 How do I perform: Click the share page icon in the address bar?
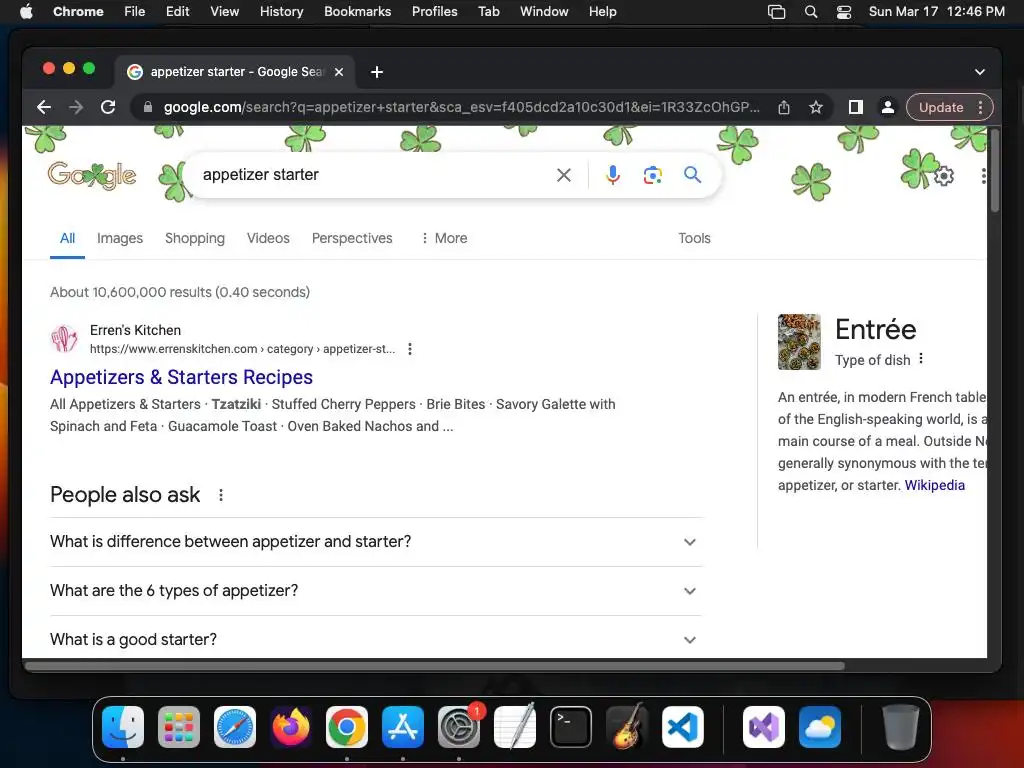point(784,107)
